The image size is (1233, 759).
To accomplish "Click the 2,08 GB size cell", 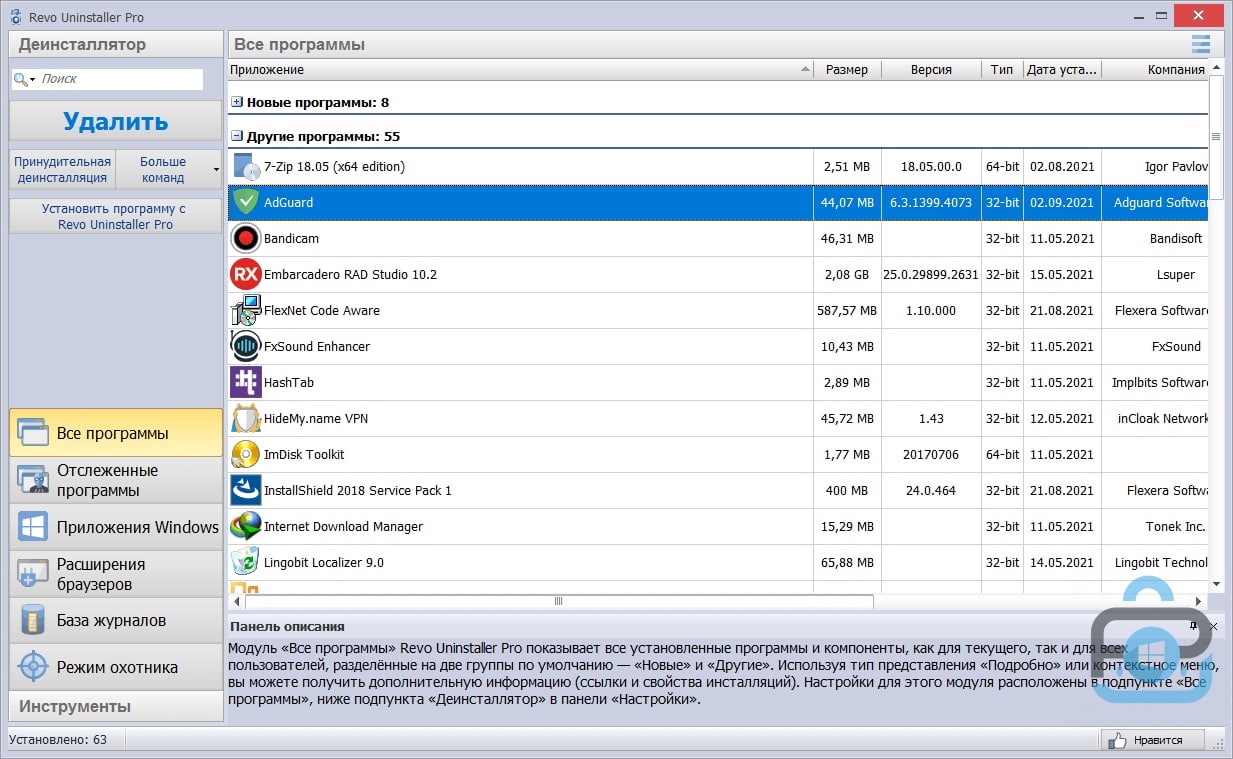I will pos(847,274).
